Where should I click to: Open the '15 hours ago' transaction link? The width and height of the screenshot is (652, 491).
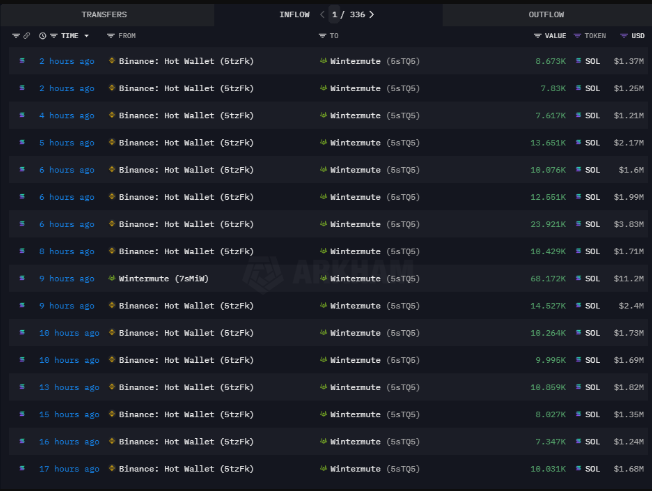tap(69, 415)
